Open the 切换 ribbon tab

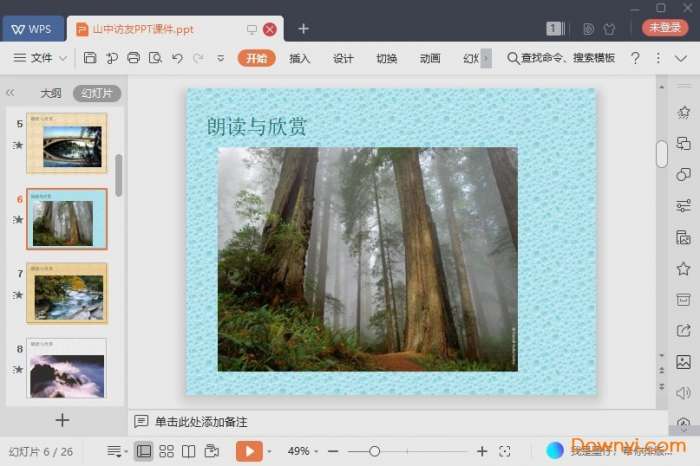click(387, 58)
